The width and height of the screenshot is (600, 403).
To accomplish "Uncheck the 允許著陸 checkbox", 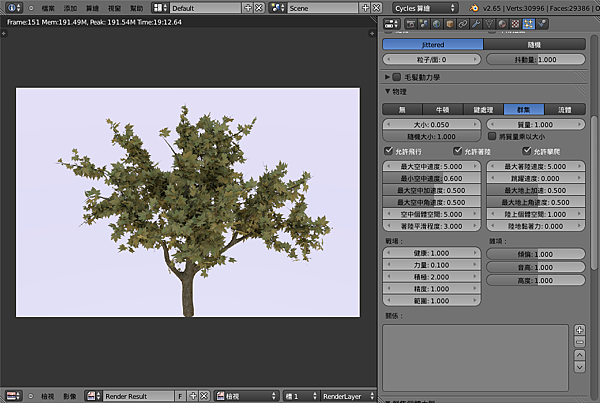I will [x=458, y=151].
